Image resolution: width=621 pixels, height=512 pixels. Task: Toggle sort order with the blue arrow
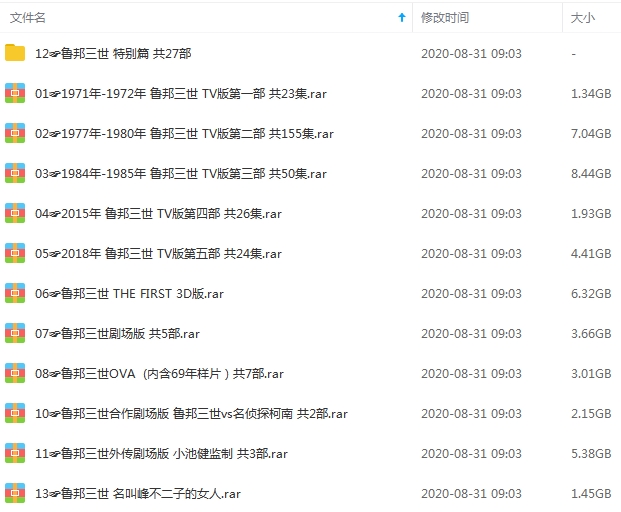click(402, 17)
